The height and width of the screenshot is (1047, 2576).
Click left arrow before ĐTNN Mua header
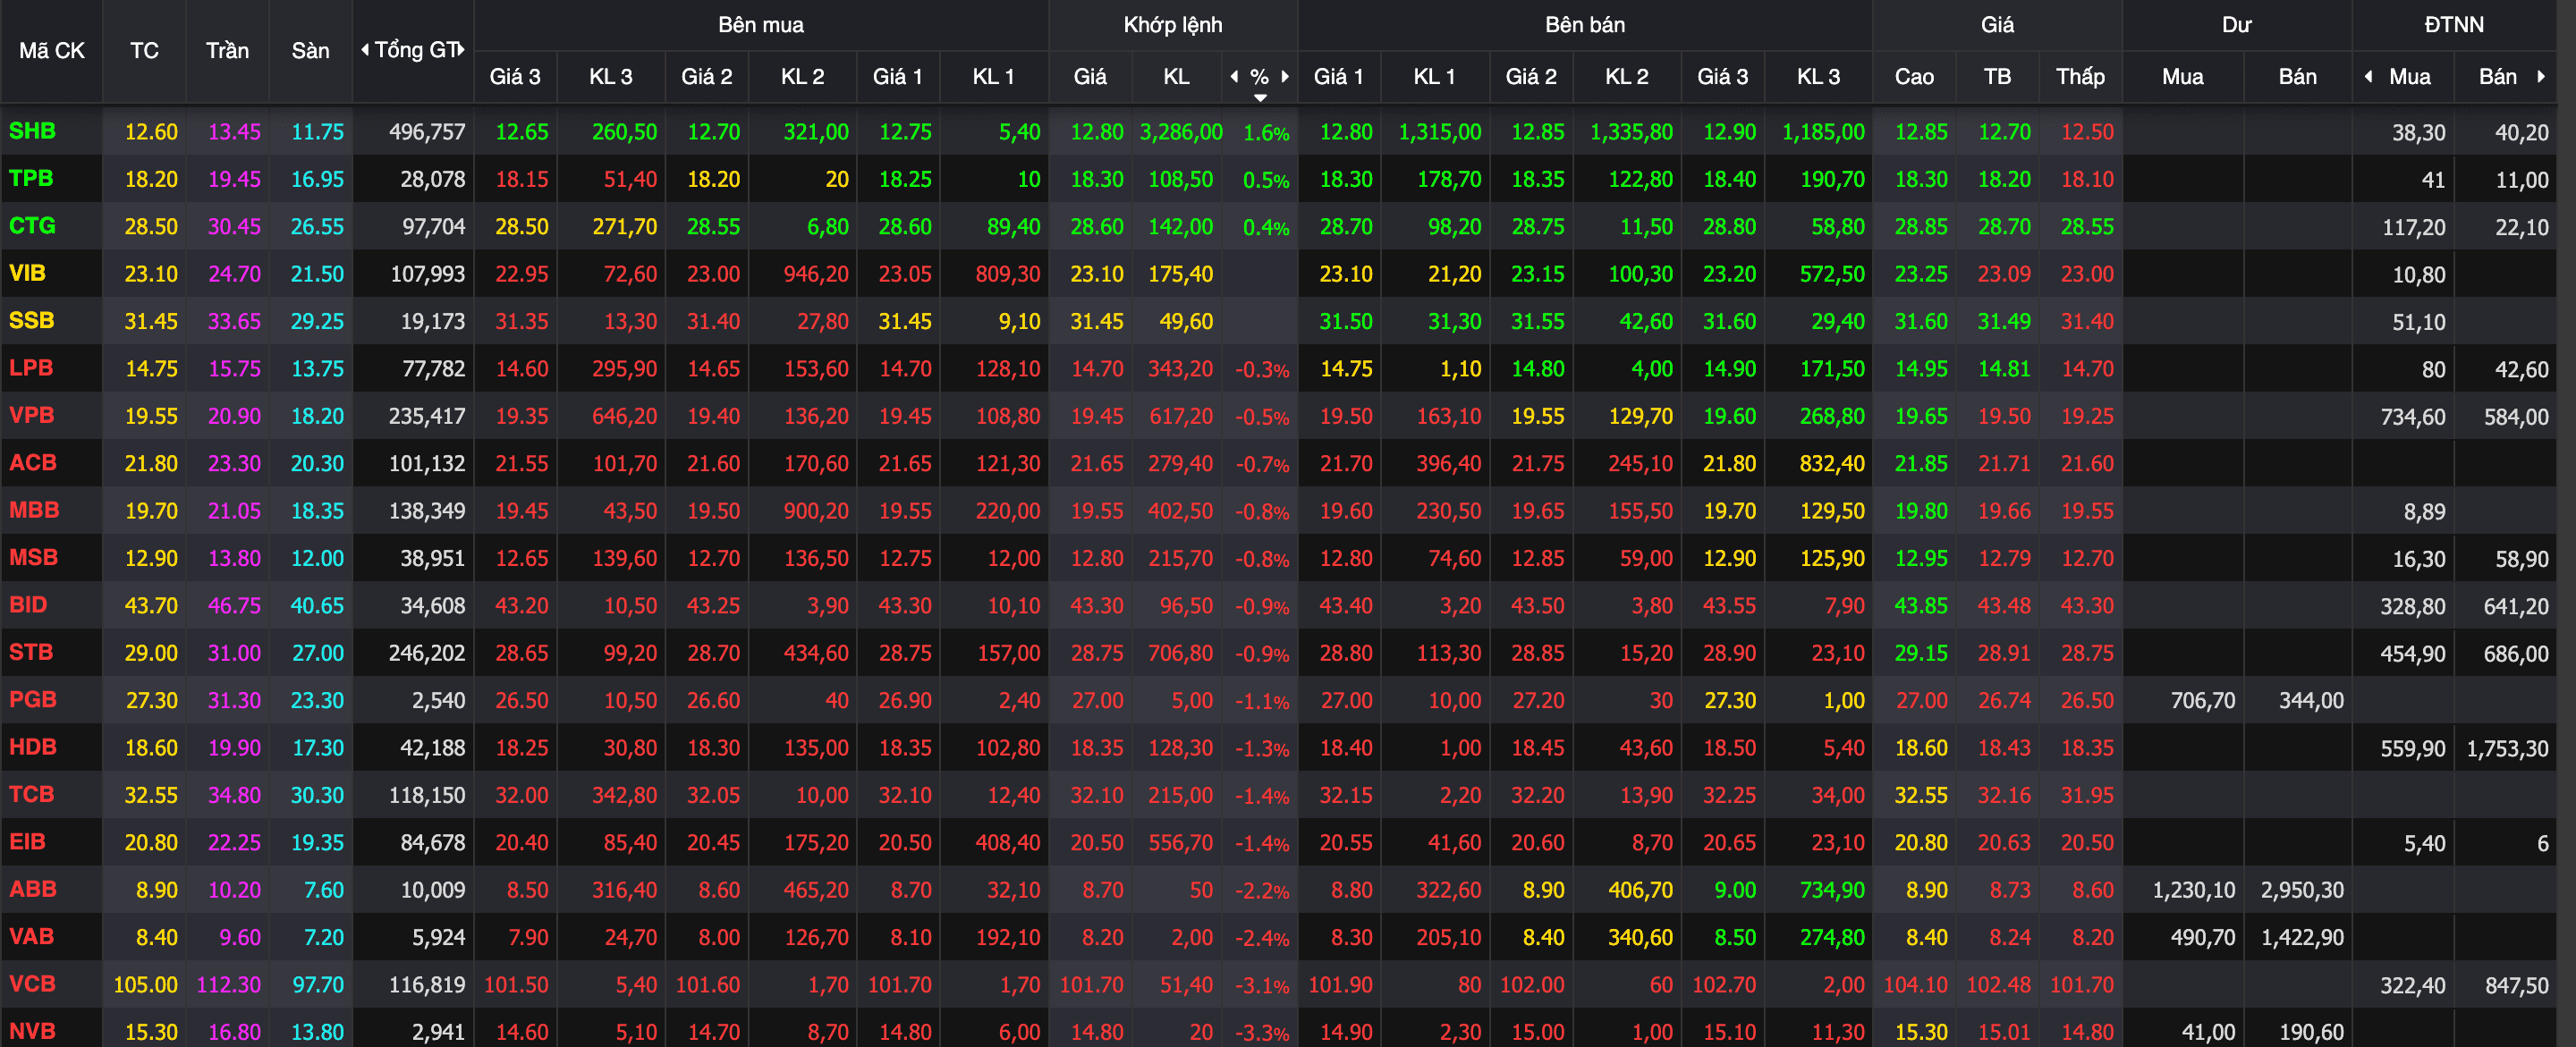click(x=2368, y=77)
